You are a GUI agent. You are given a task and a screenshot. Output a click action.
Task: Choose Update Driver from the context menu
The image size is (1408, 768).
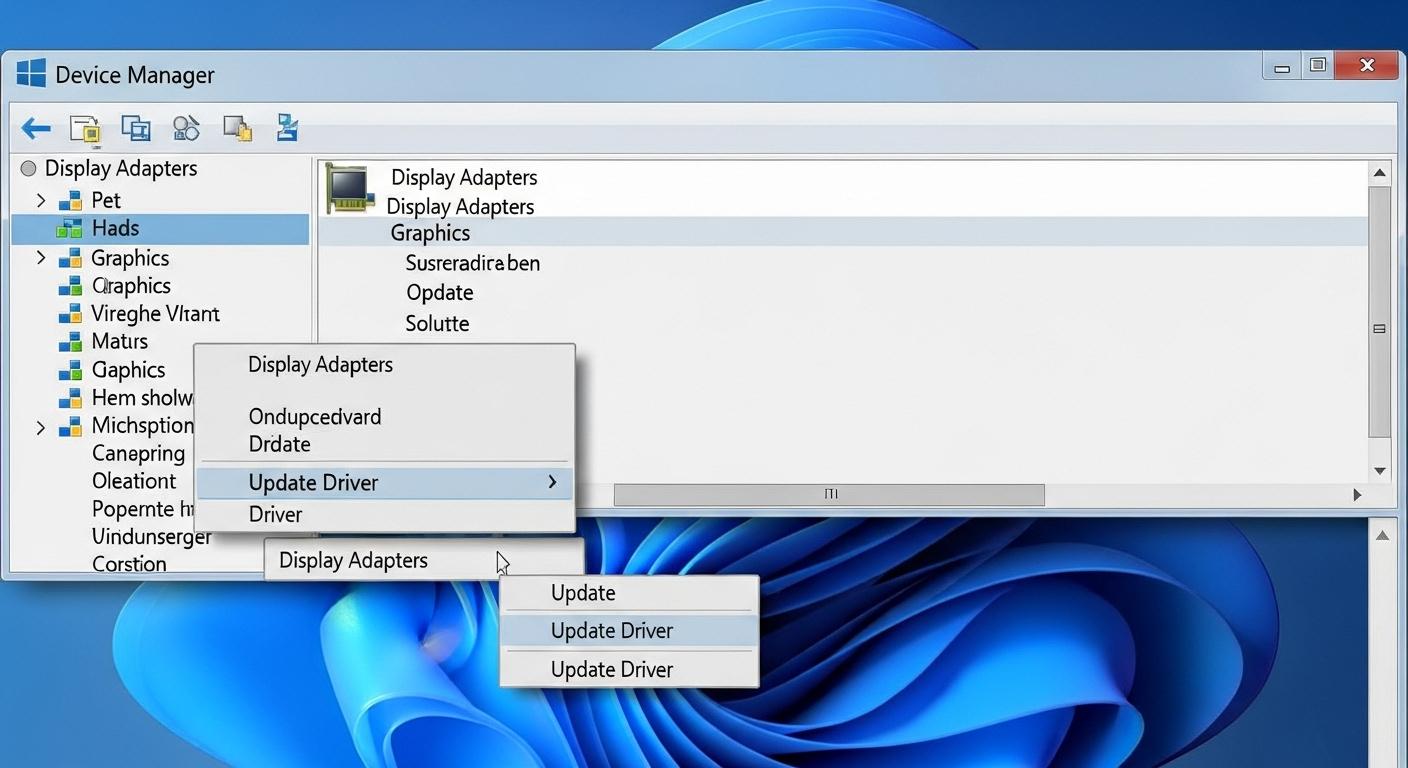click(313, 482)
